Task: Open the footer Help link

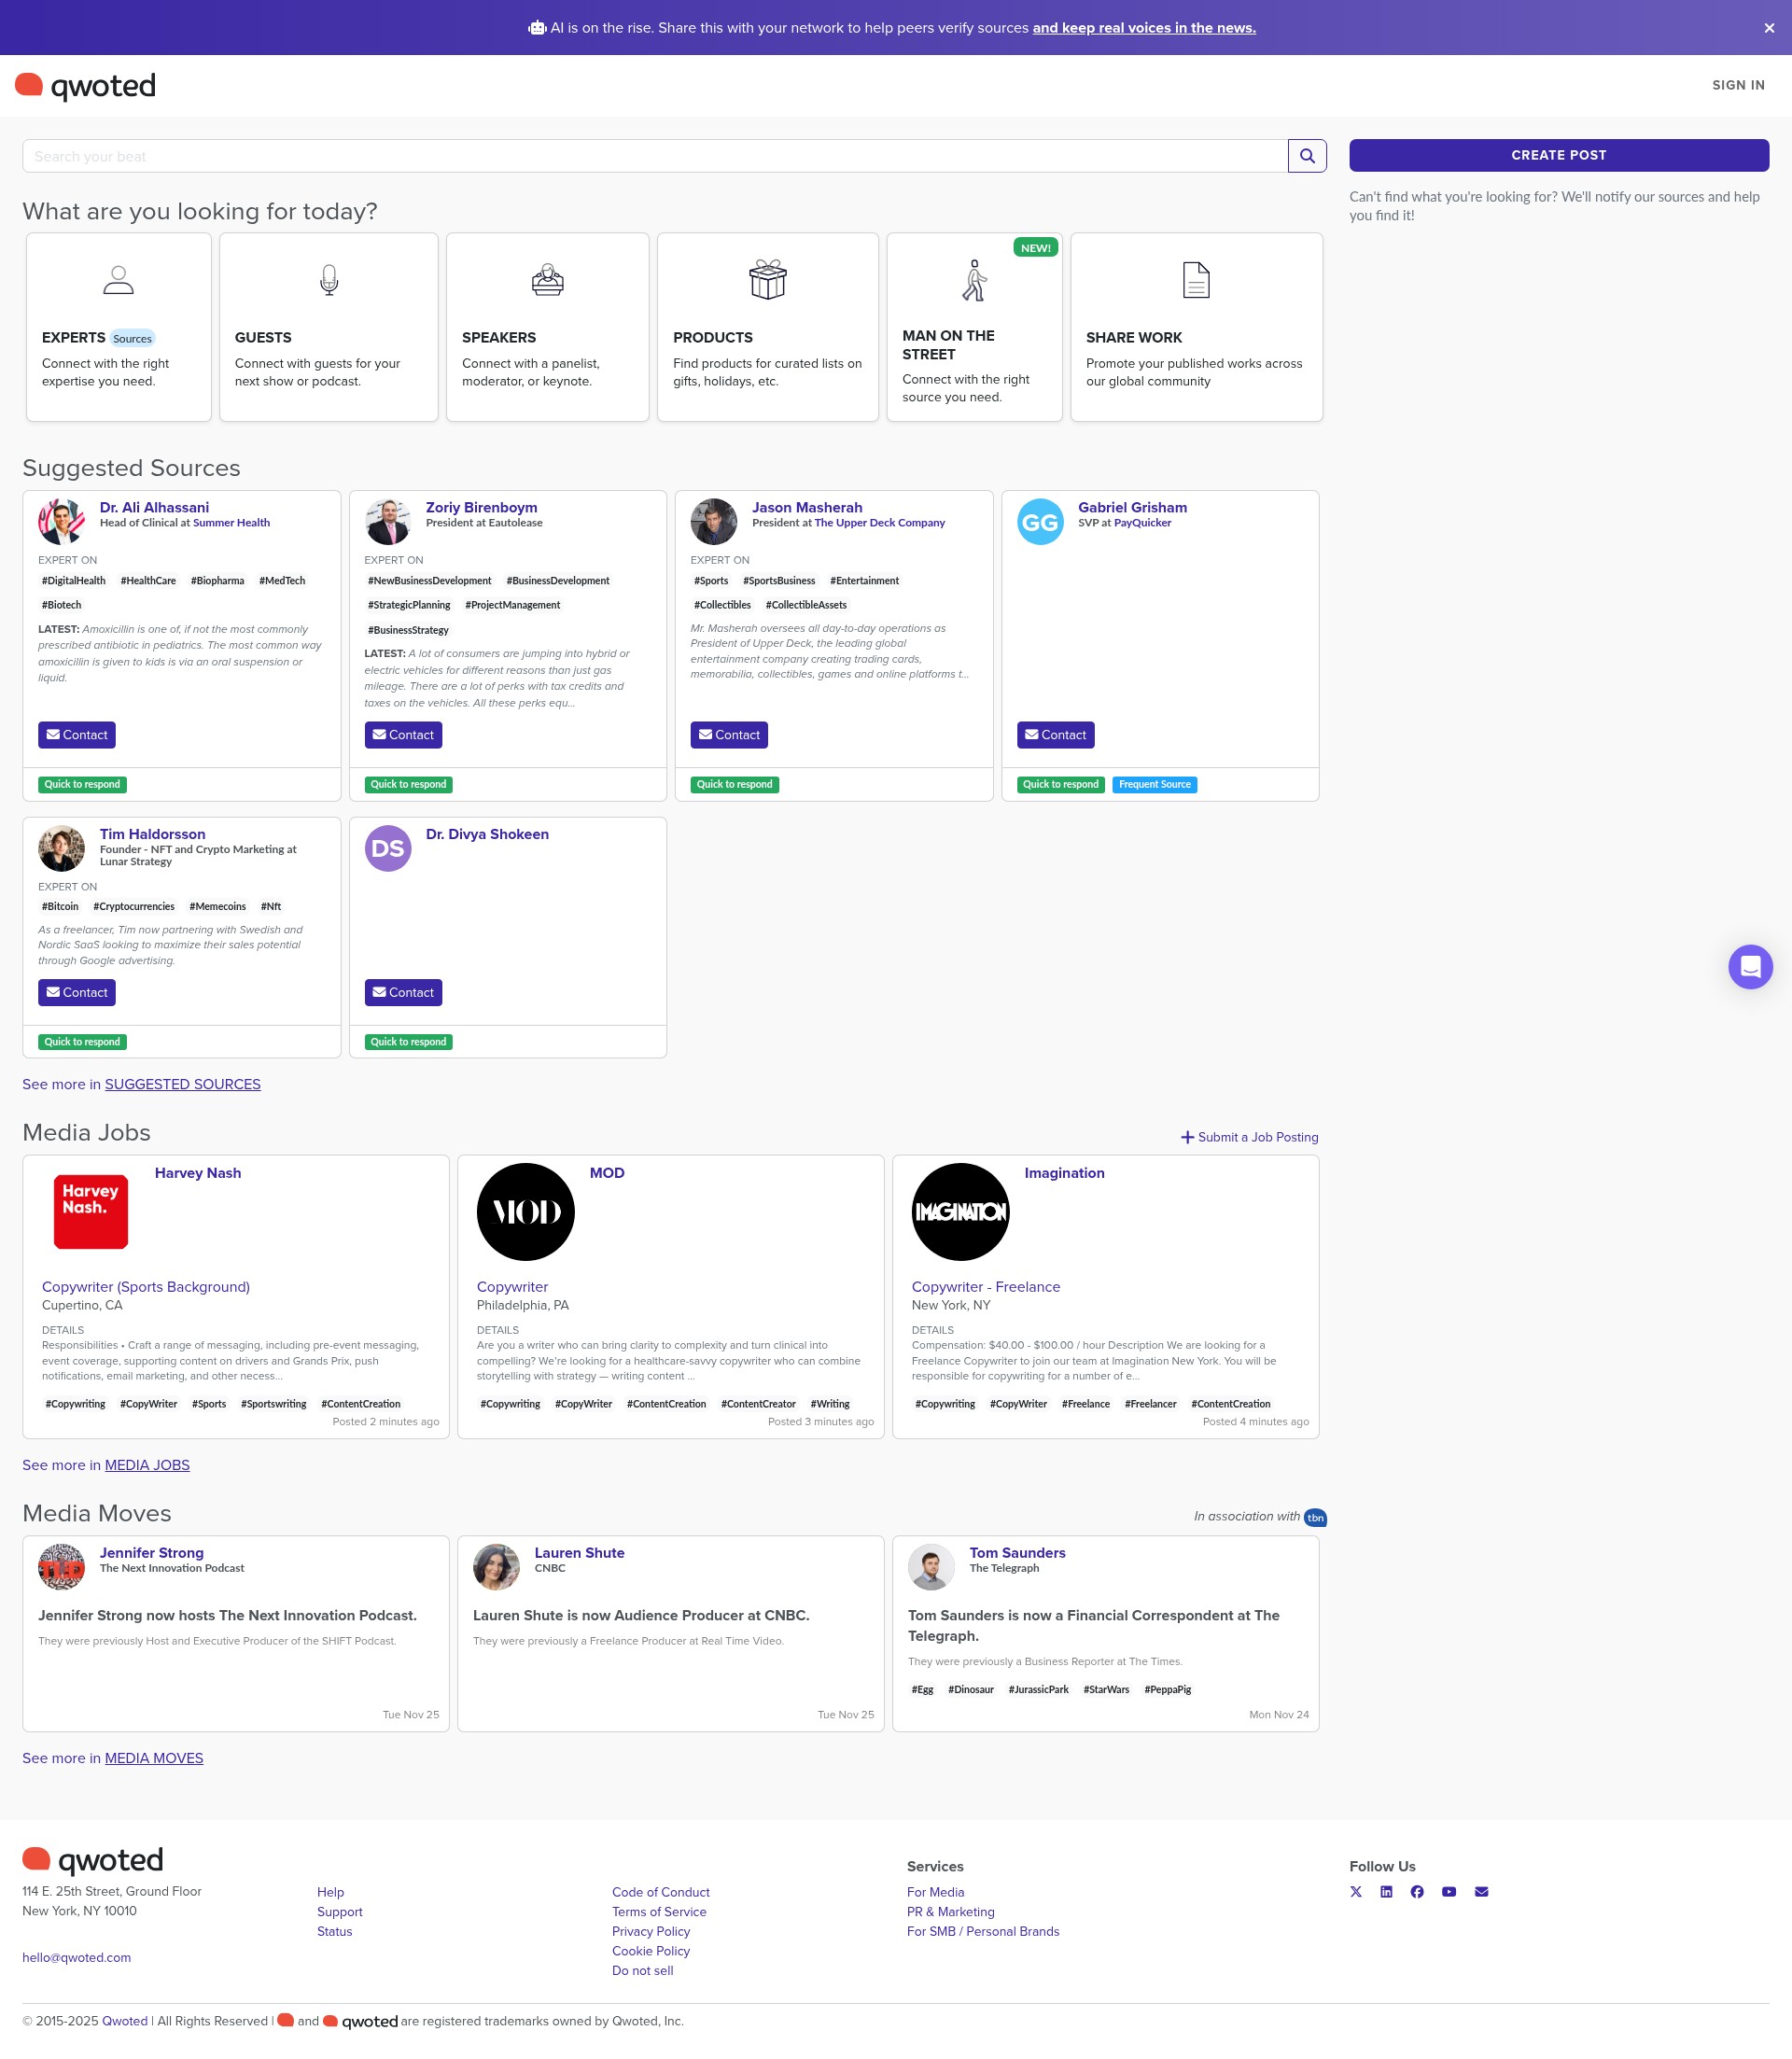Action: 331,1893
